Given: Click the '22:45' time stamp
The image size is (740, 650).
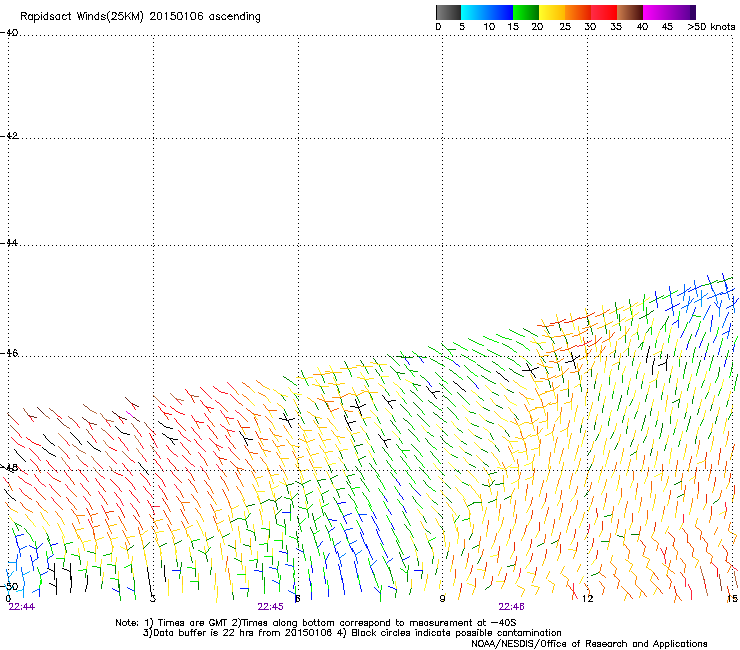Looking at the screenshot, I should click(x=270, y=607).
